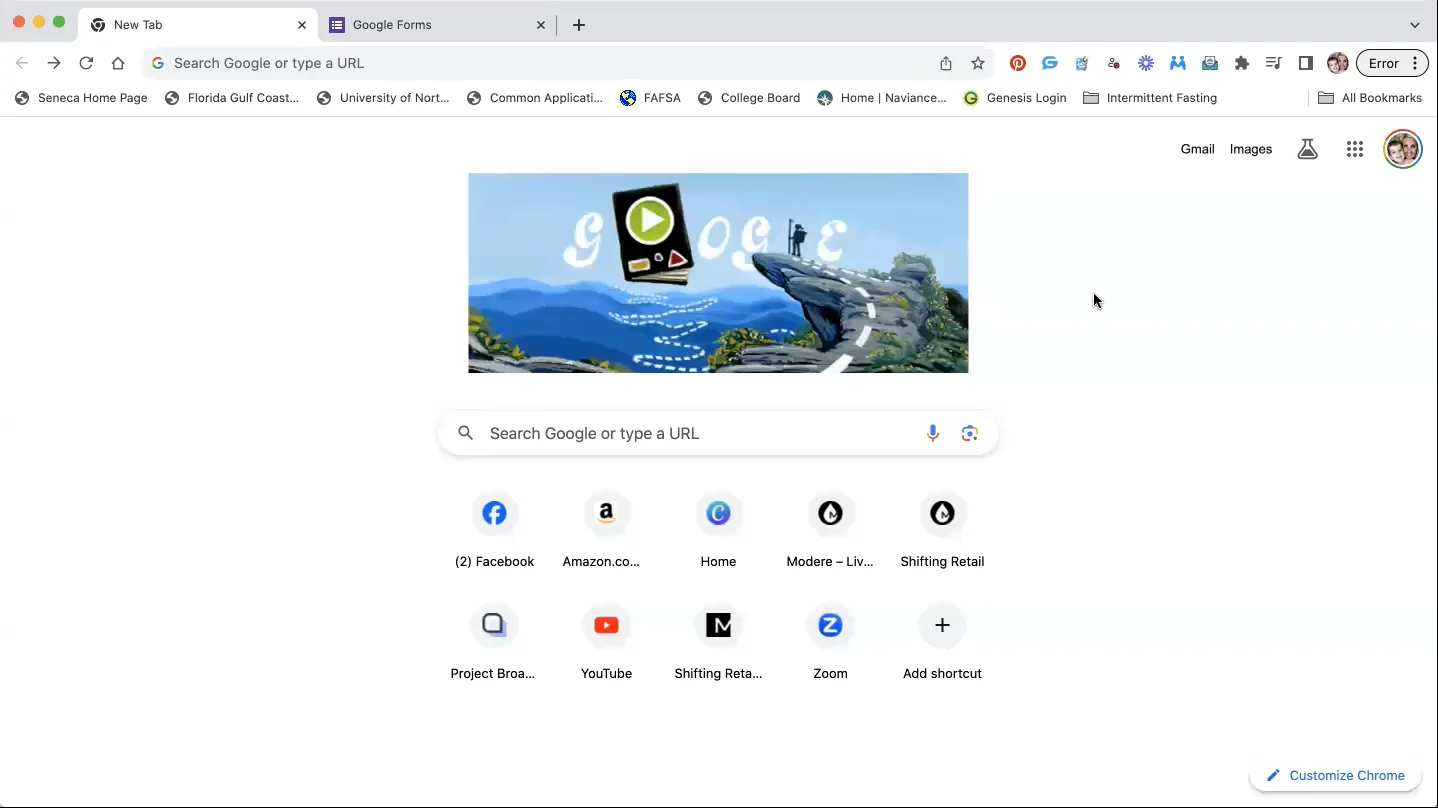Open the Gmail link
Screen dimensions: 1438x808
pyautogui.click(x=1197, y=149)
